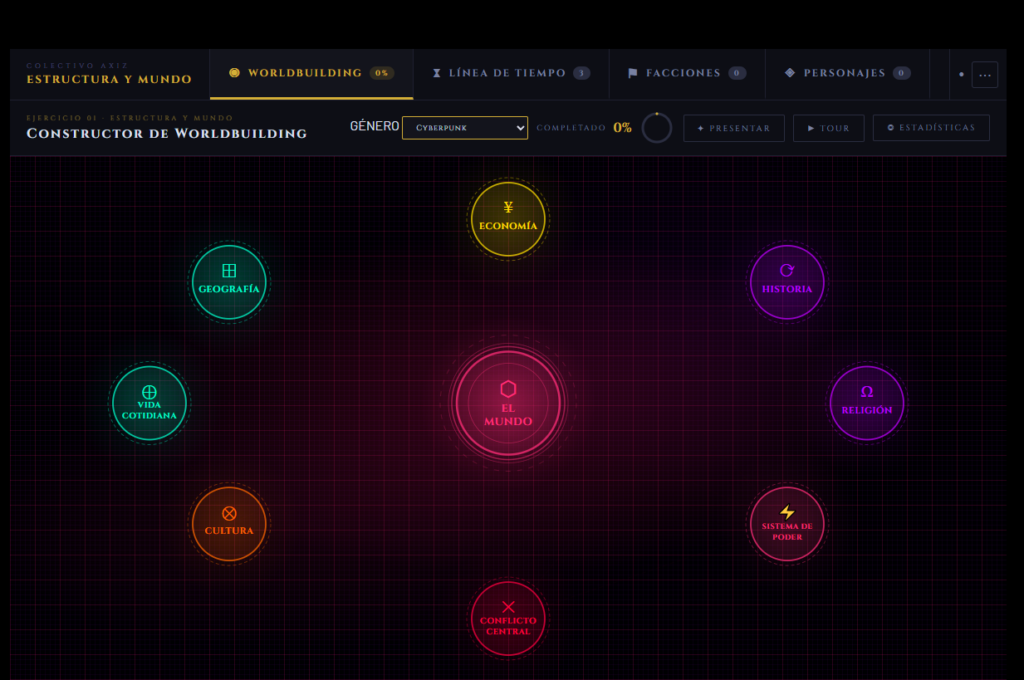Screen dimensions: 1024x680
Task: Select the Religión omega node
Action: pos(867,403)
